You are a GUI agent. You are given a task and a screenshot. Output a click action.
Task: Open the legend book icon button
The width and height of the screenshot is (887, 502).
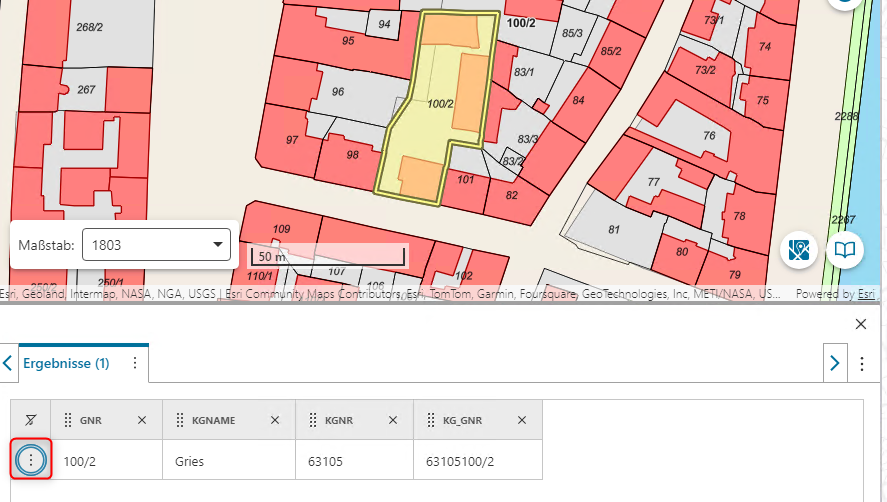tap(845, 250)
